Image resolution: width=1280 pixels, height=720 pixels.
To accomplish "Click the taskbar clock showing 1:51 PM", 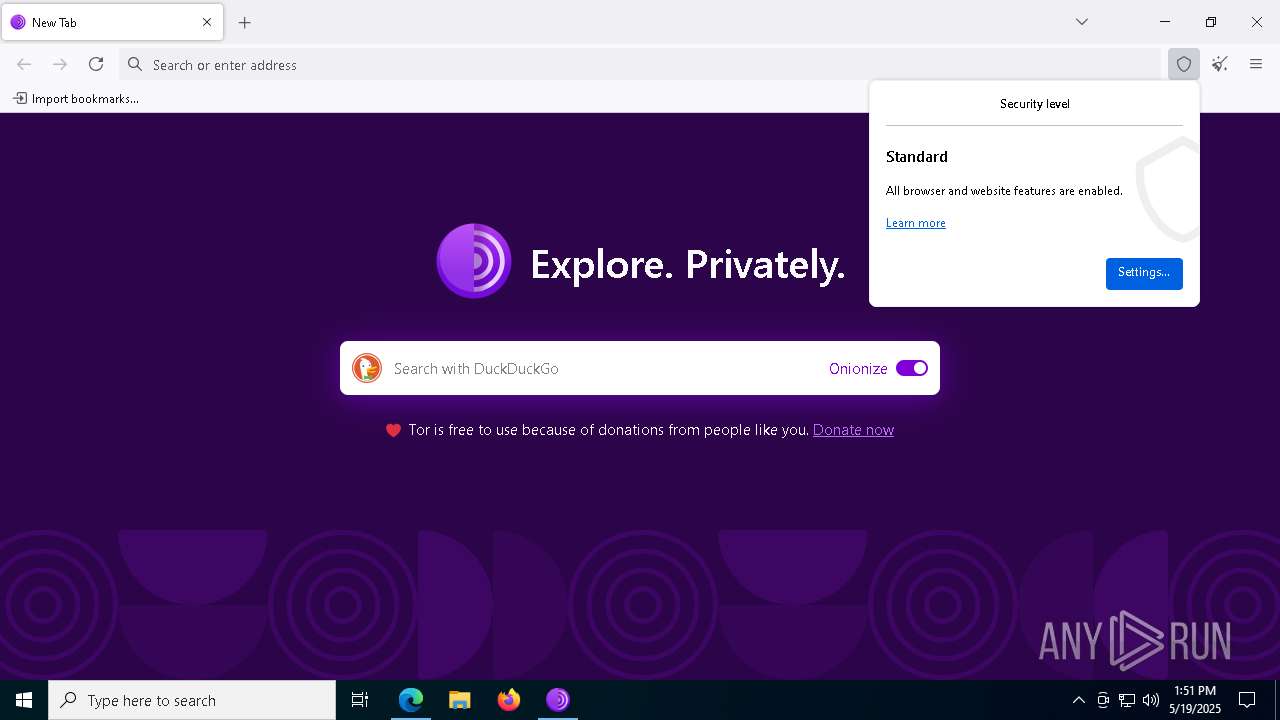I will [1195, 700].
